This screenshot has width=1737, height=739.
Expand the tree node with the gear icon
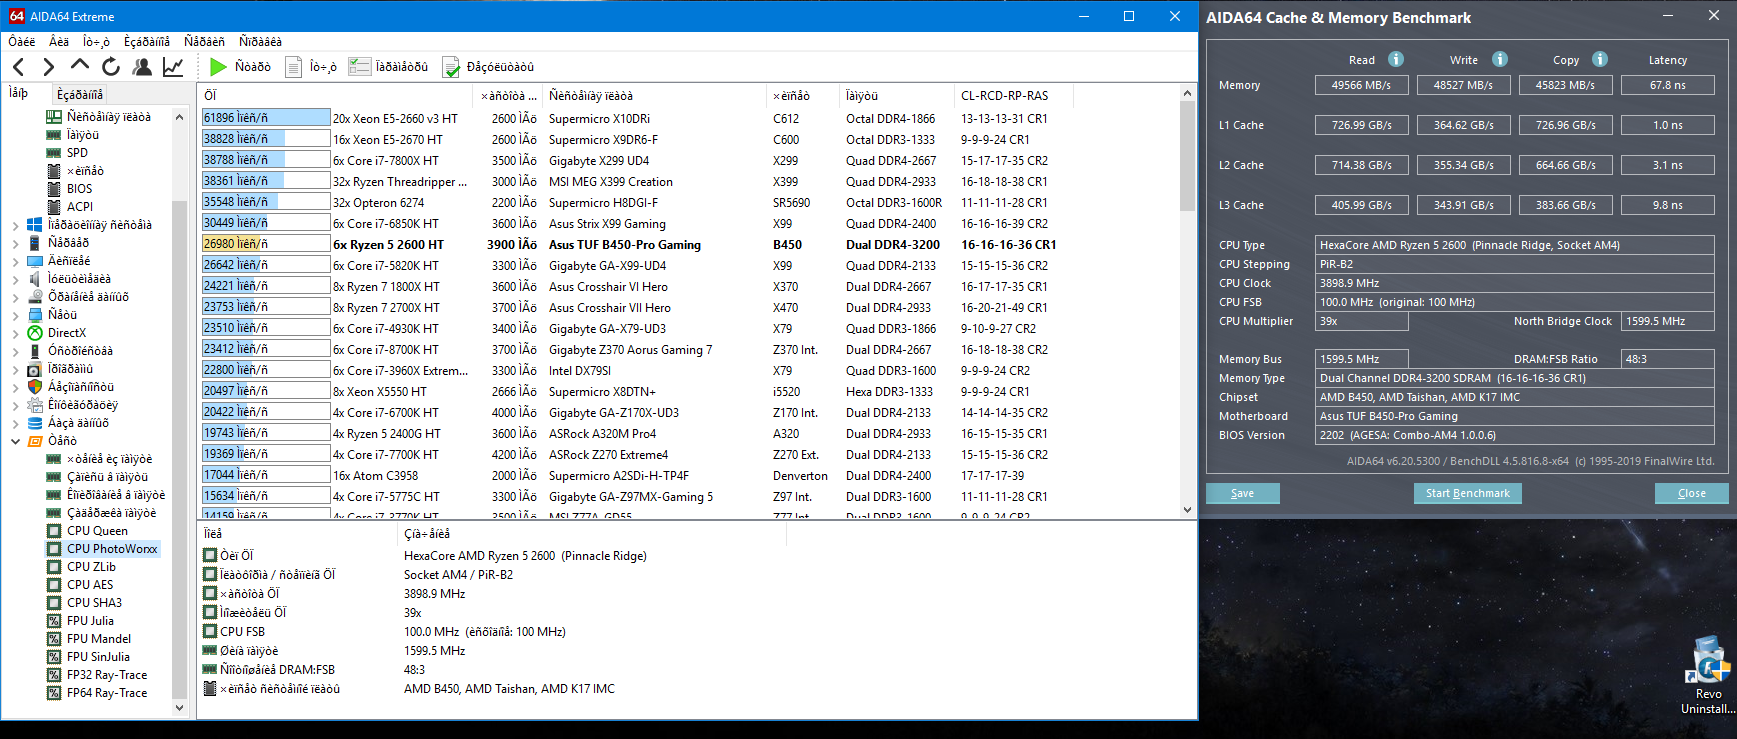click(15, 405)
